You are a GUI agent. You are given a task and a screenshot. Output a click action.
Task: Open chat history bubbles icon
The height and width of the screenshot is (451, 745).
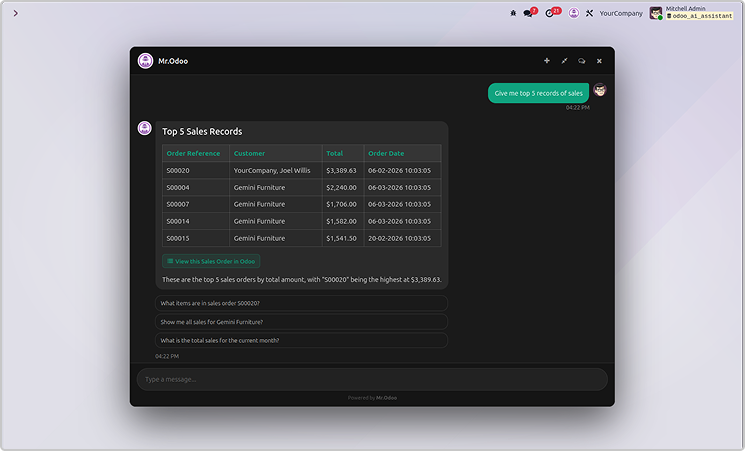tap(582, 61)
